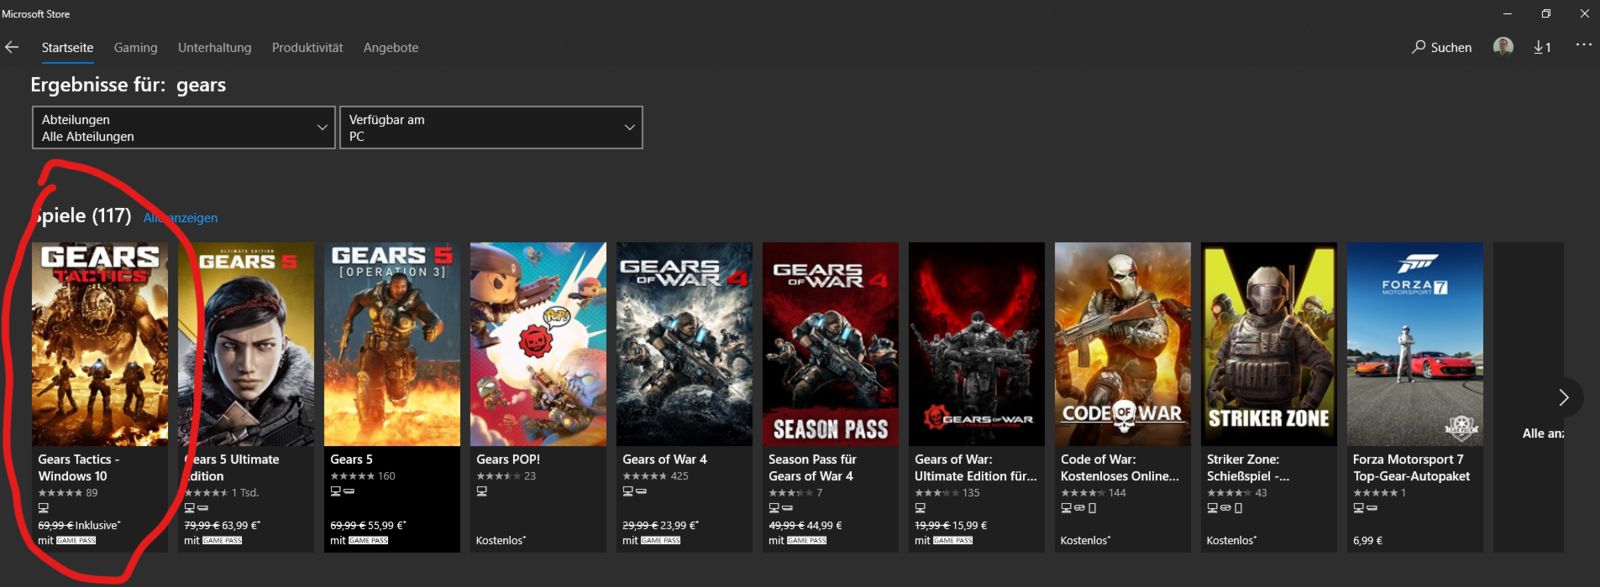The height and width of the screenshot is (587, 1600).
Task: Go to the Angebote tab
Action: click(x=391, y=47)
